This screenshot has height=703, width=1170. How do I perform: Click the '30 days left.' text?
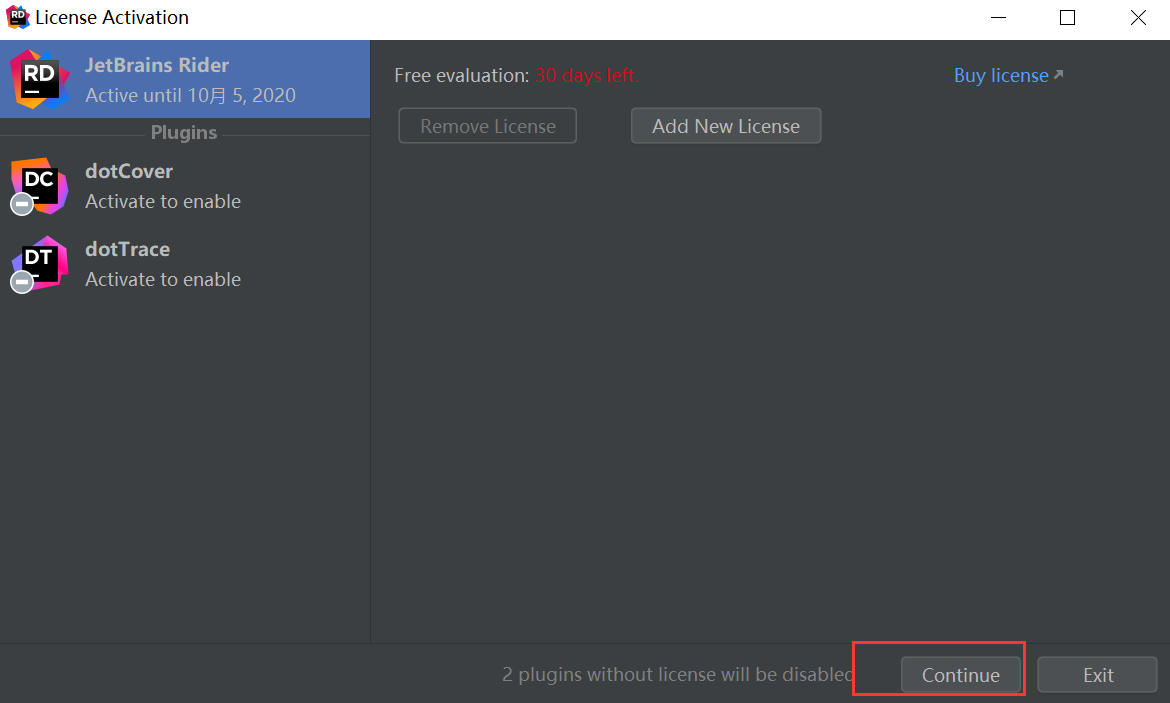(586, 75)
